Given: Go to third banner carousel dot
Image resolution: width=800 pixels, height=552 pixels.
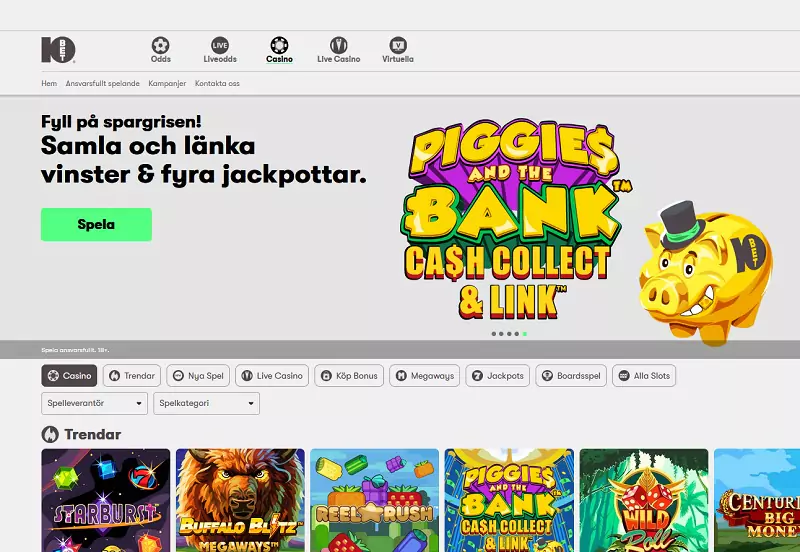Looking at the screenshot, I should click(x=509, y=334).
